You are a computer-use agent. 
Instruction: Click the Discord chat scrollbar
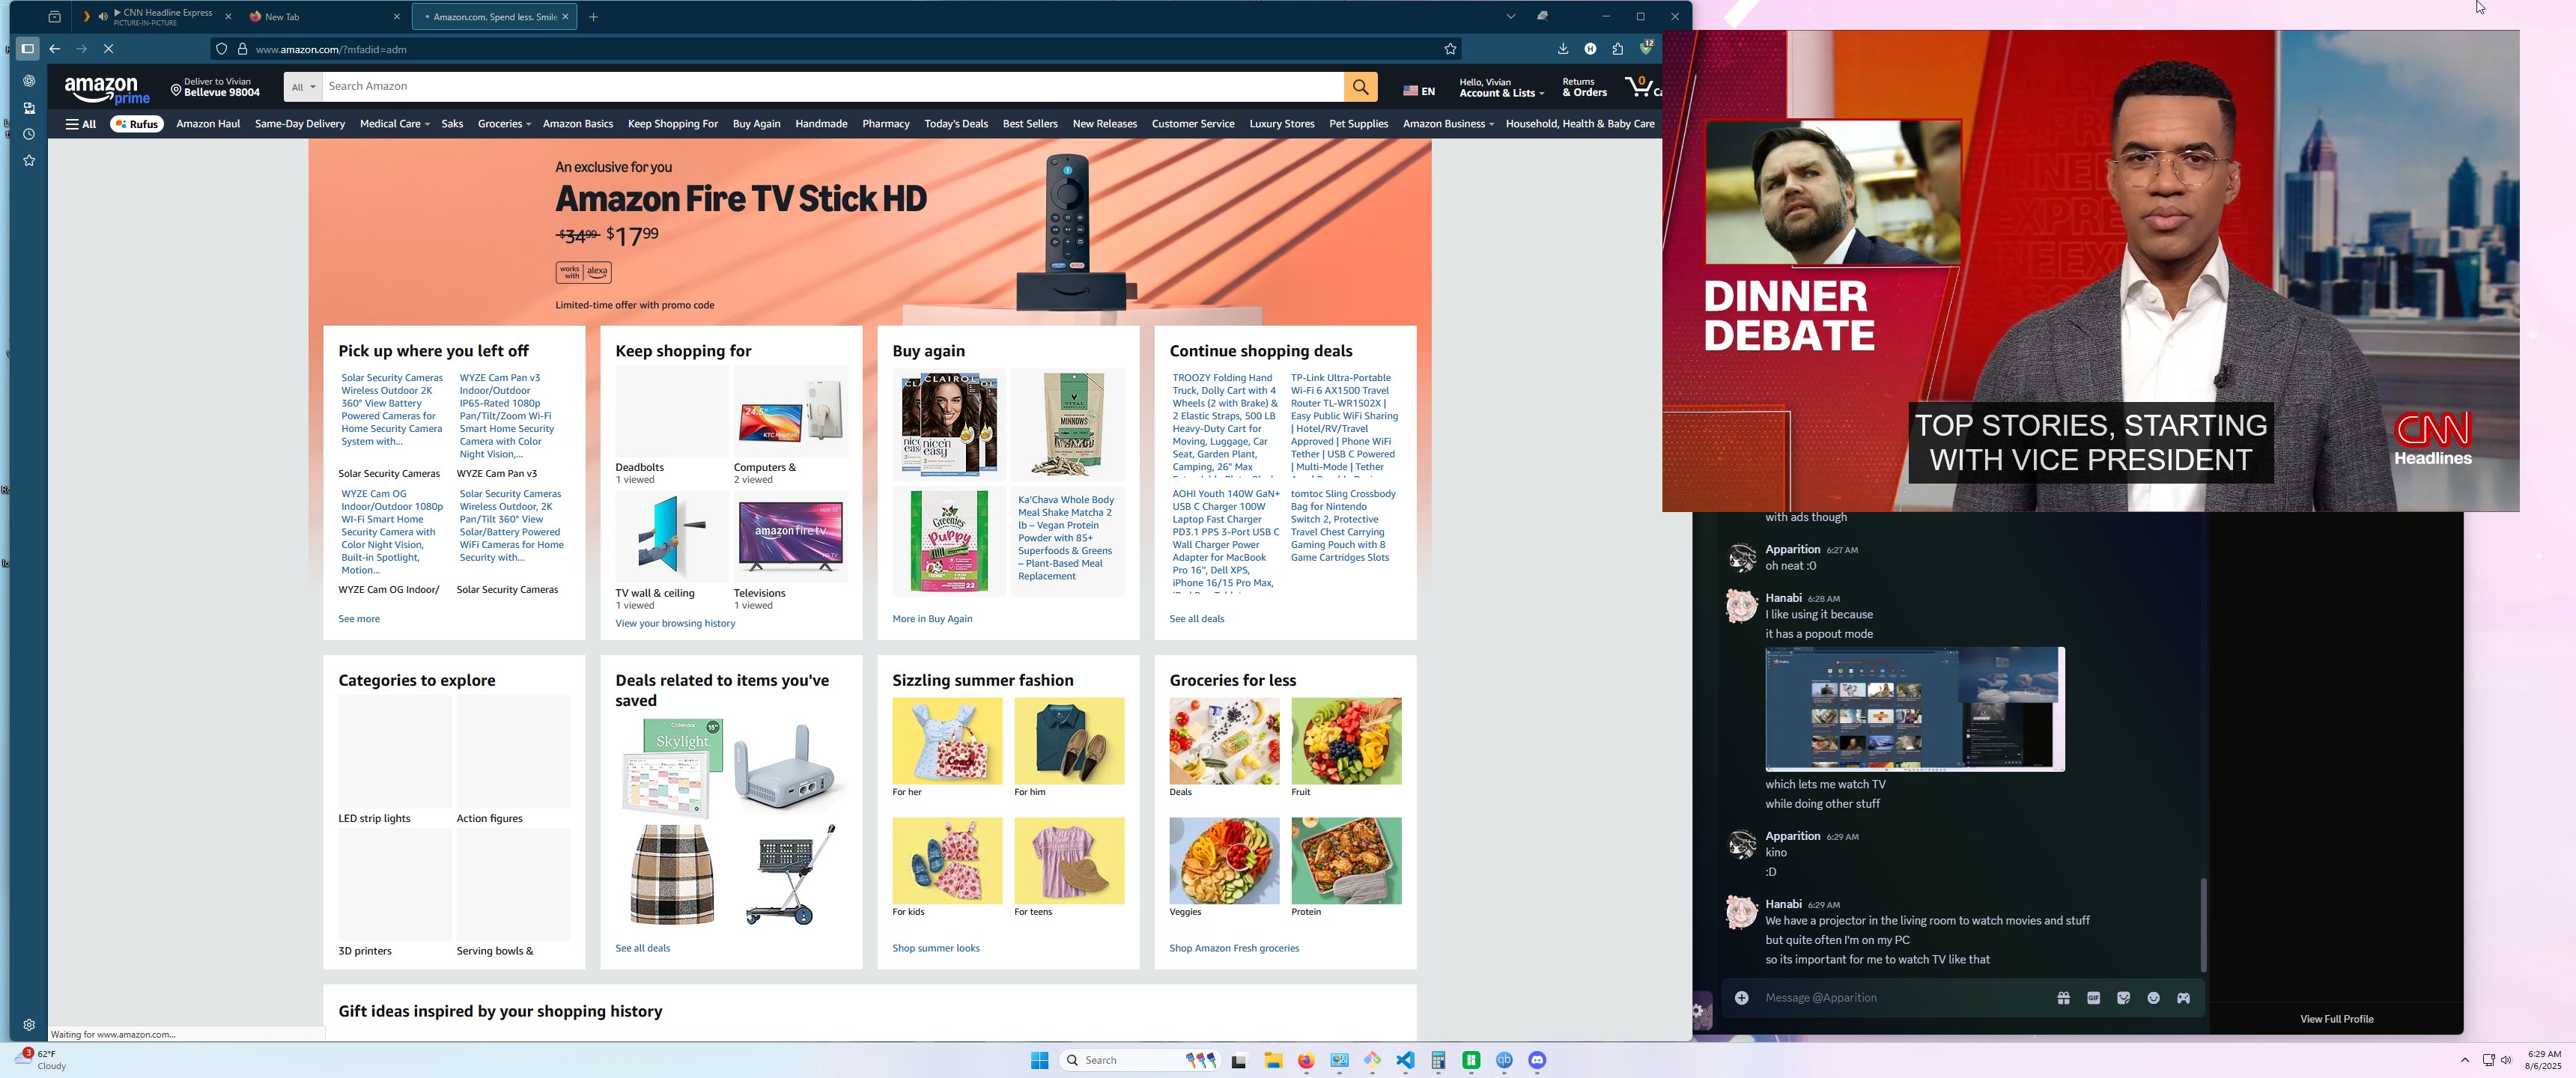click(x=2203, y=925)
